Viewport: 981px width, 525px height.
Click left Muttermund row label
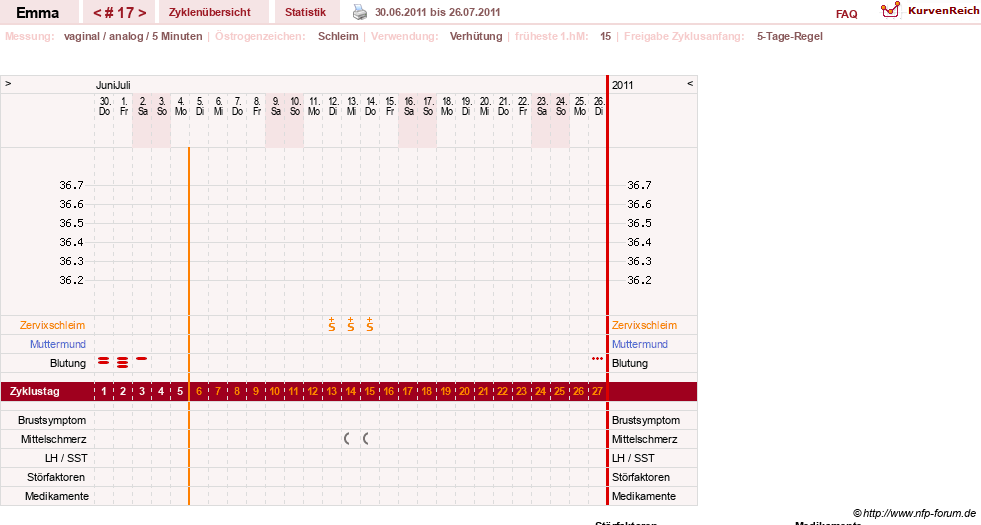(58, 344)
